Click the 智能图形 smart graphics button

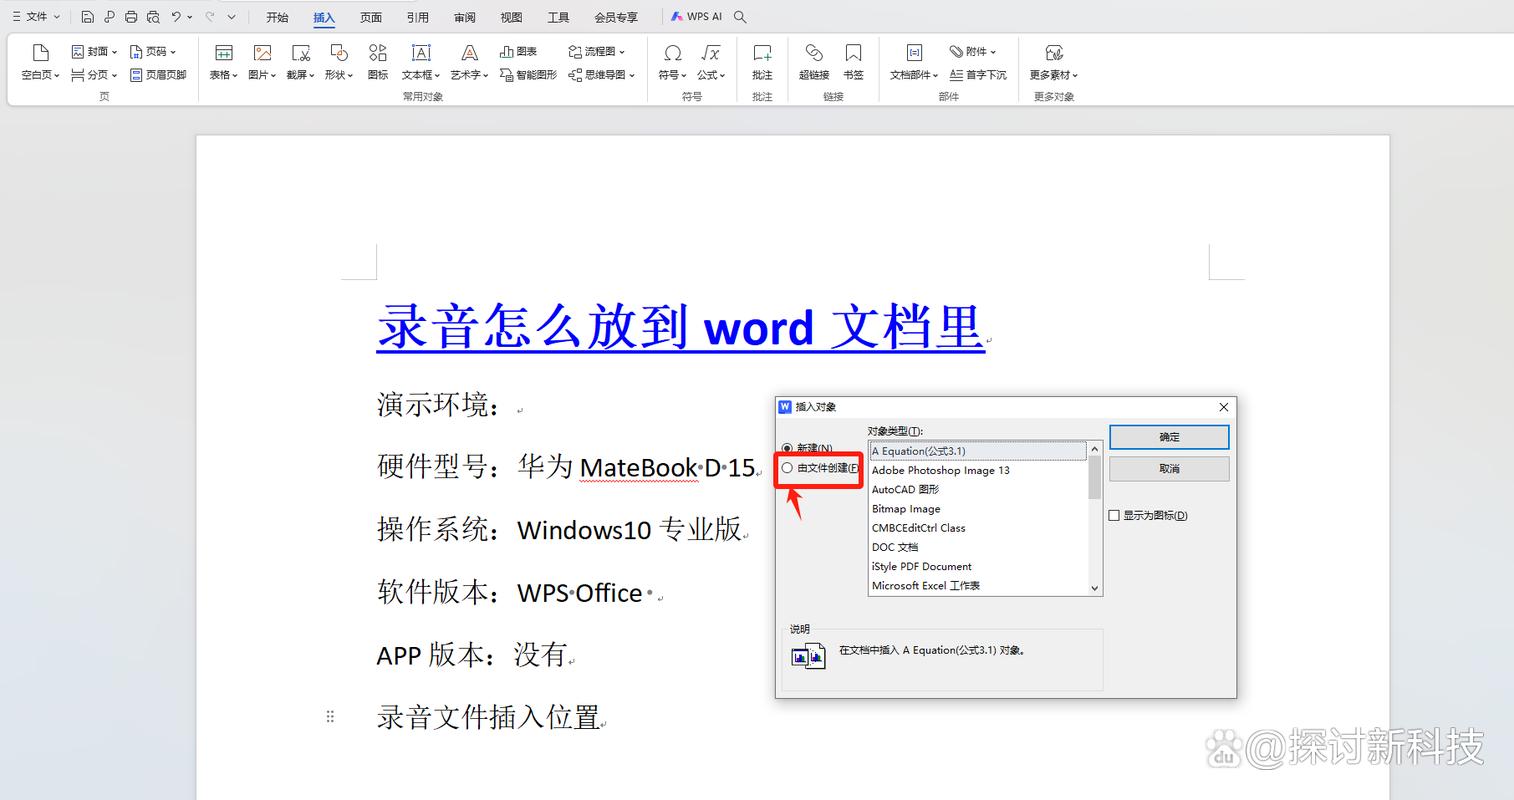click(x=528, y=74)
